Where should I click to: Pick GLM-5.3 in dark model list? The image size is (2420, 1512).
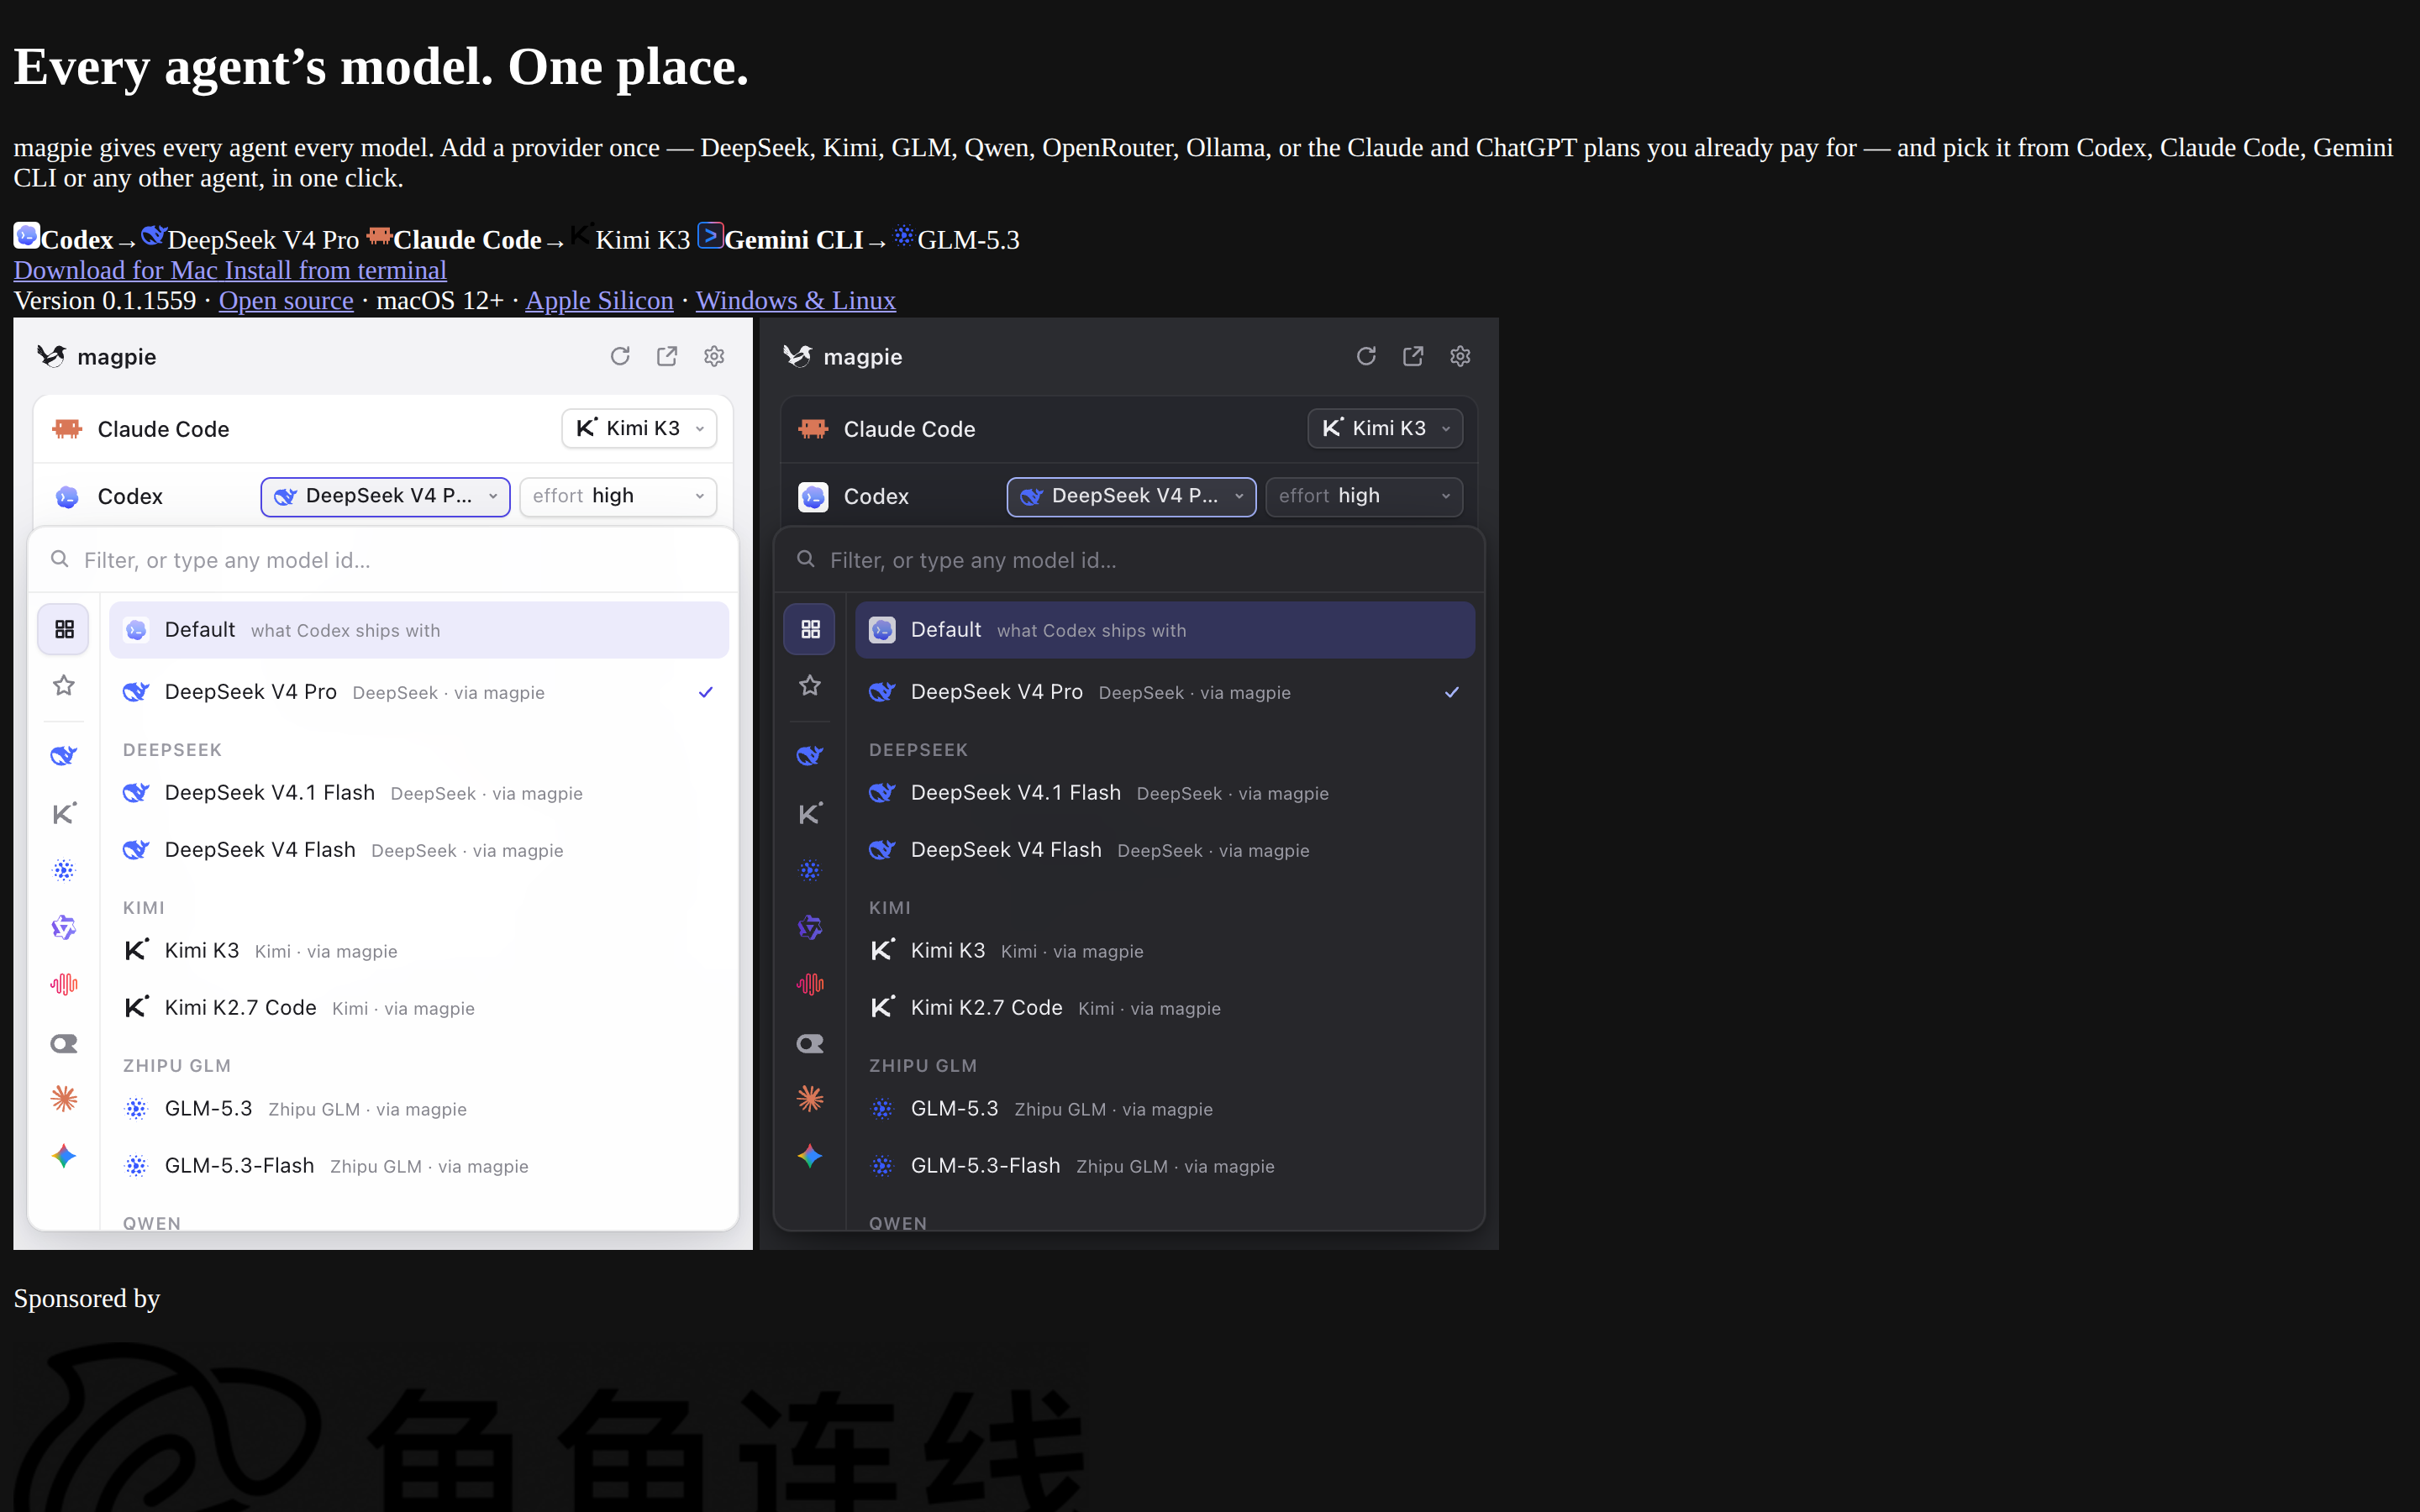tap(1165, 1109)
